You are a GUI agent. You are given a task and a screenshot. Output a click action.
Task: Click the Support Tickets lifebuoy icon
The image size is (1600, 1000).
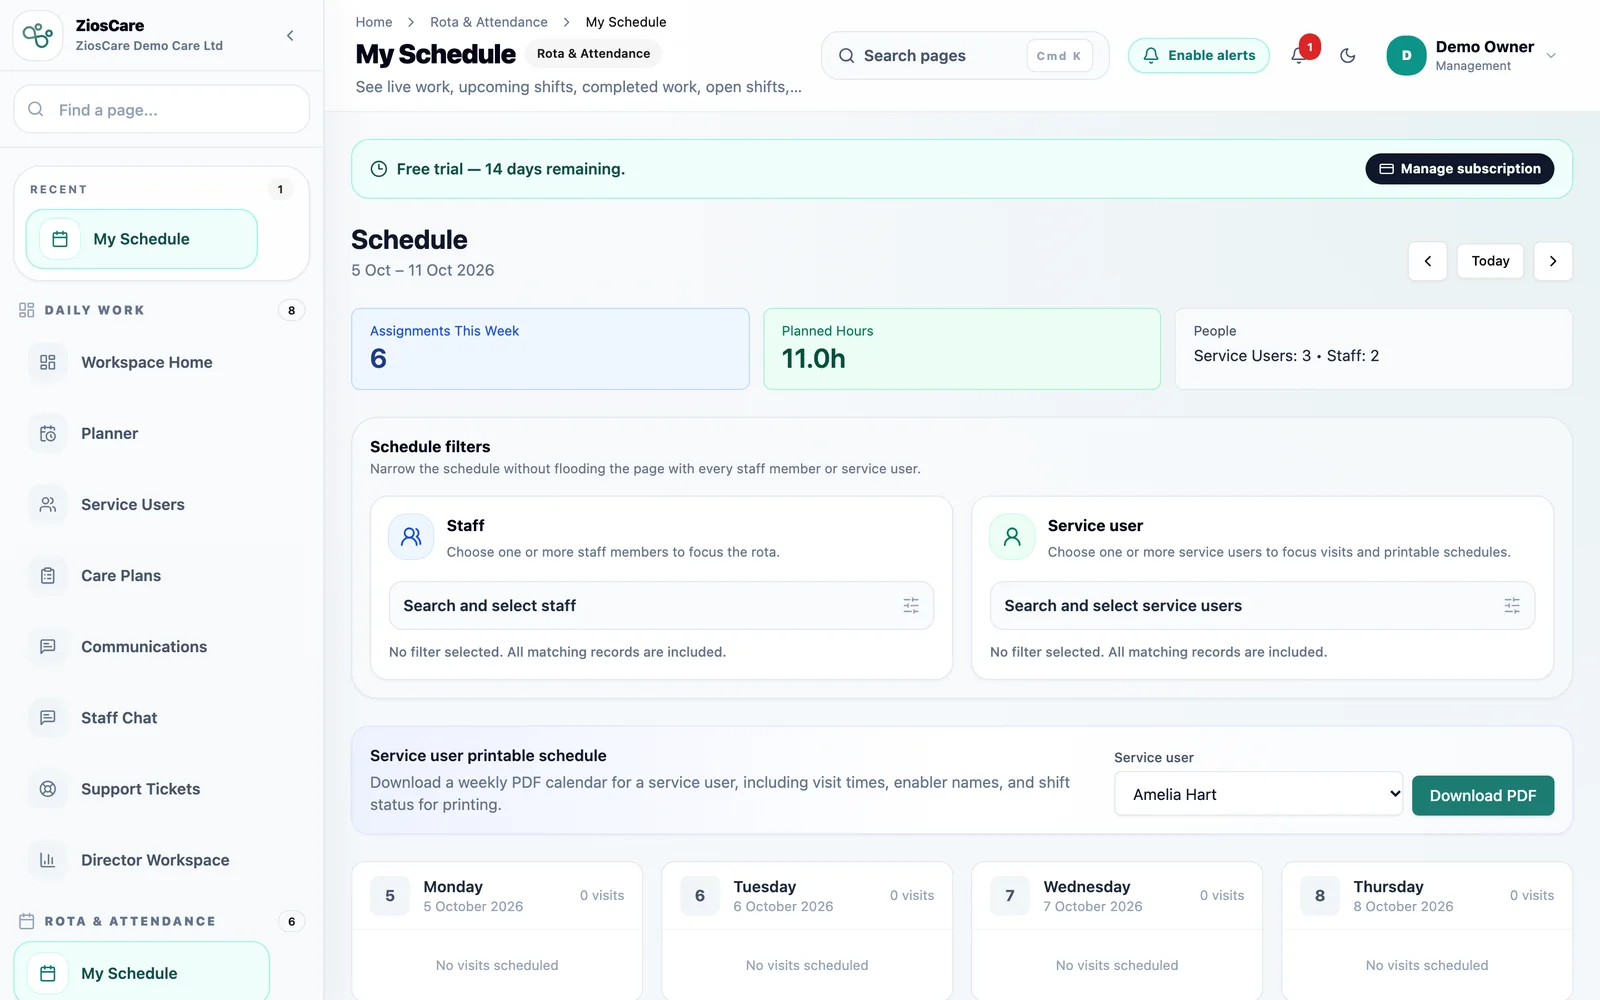[48, 789]
